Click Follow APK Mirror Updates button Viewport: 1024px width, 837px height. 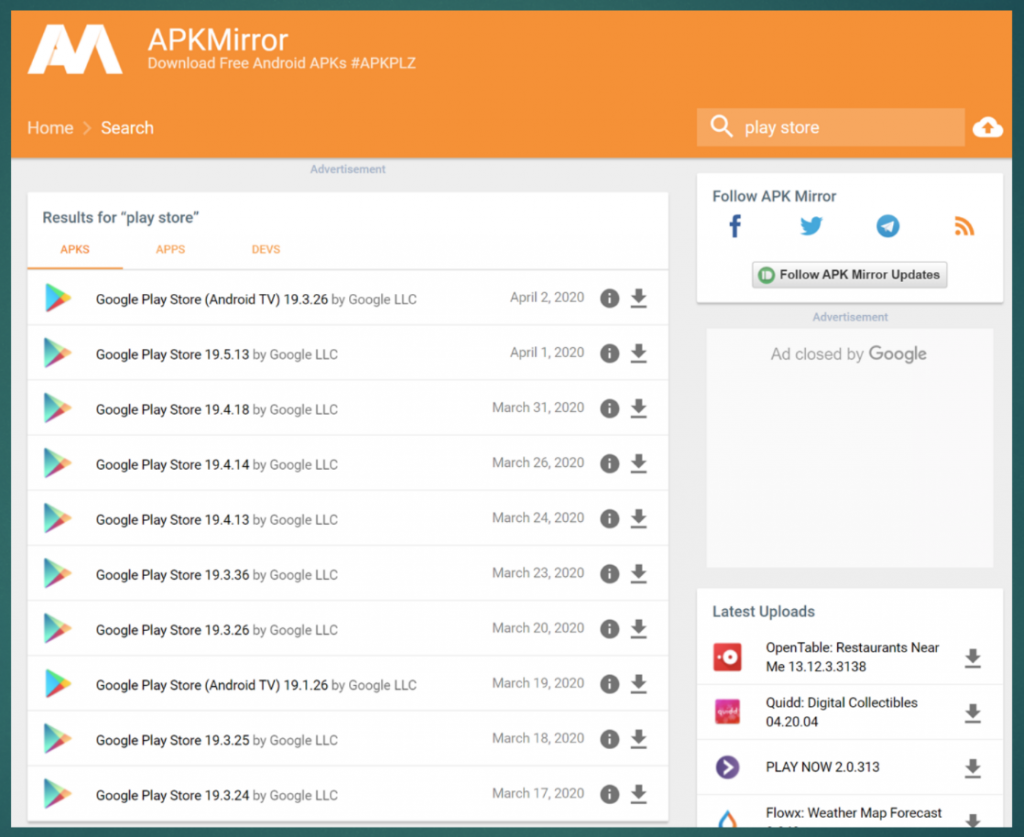(849, 275)
